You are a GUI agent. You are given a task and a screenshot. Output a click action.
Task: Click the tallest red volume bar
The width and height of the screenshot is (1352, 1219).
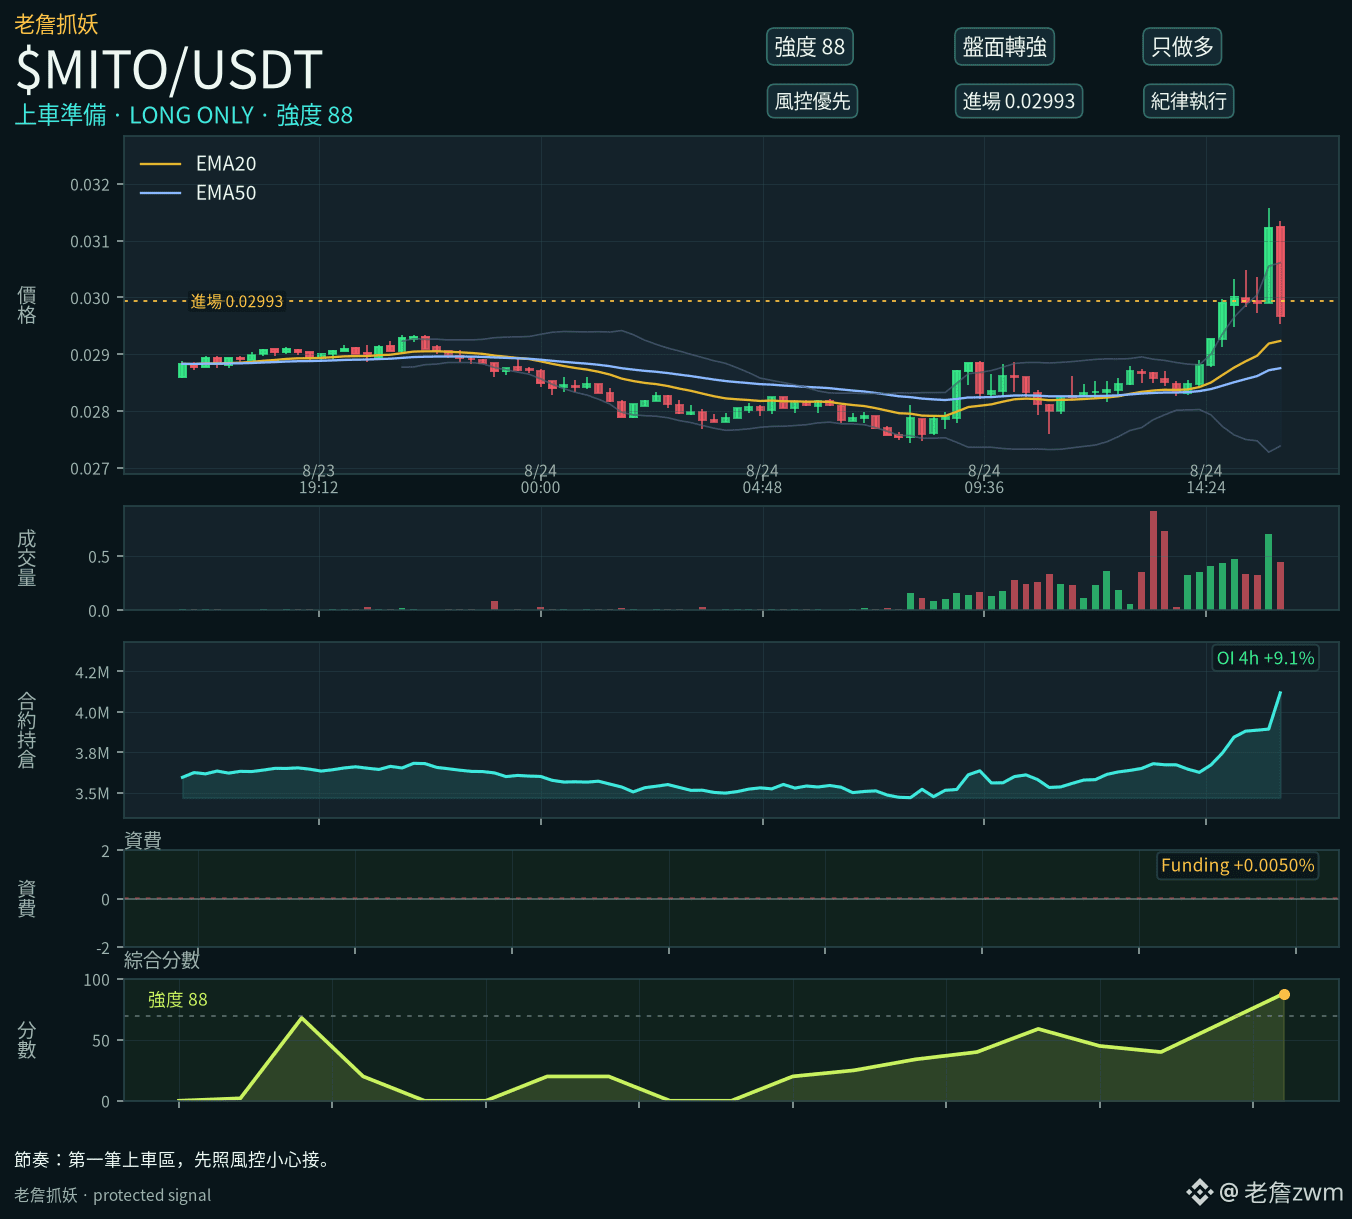click(1153, 560)
